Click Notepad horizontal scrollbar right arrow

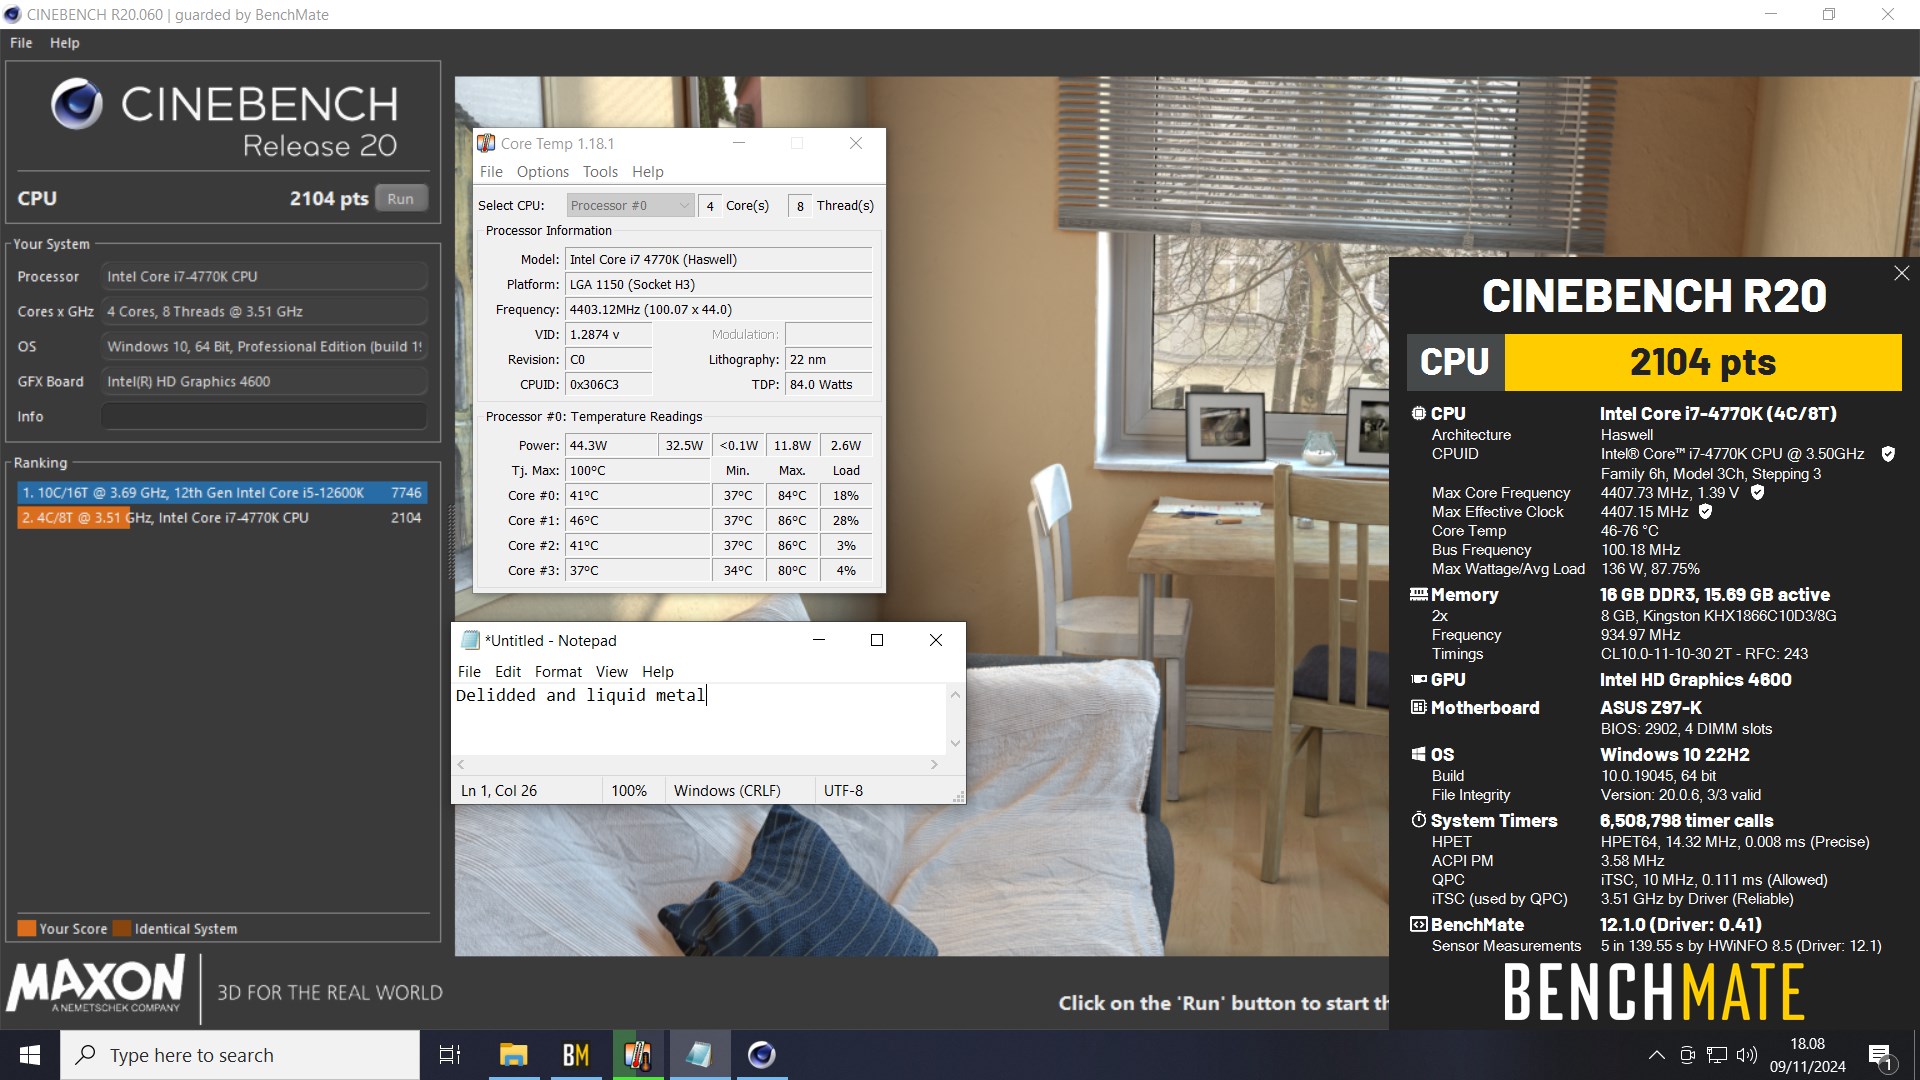[x=934, y=764]
